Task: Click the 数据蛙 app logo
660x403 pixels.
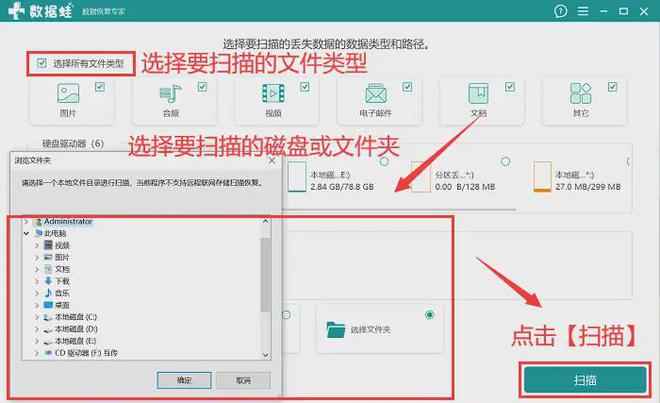Action: coord(40,11)
